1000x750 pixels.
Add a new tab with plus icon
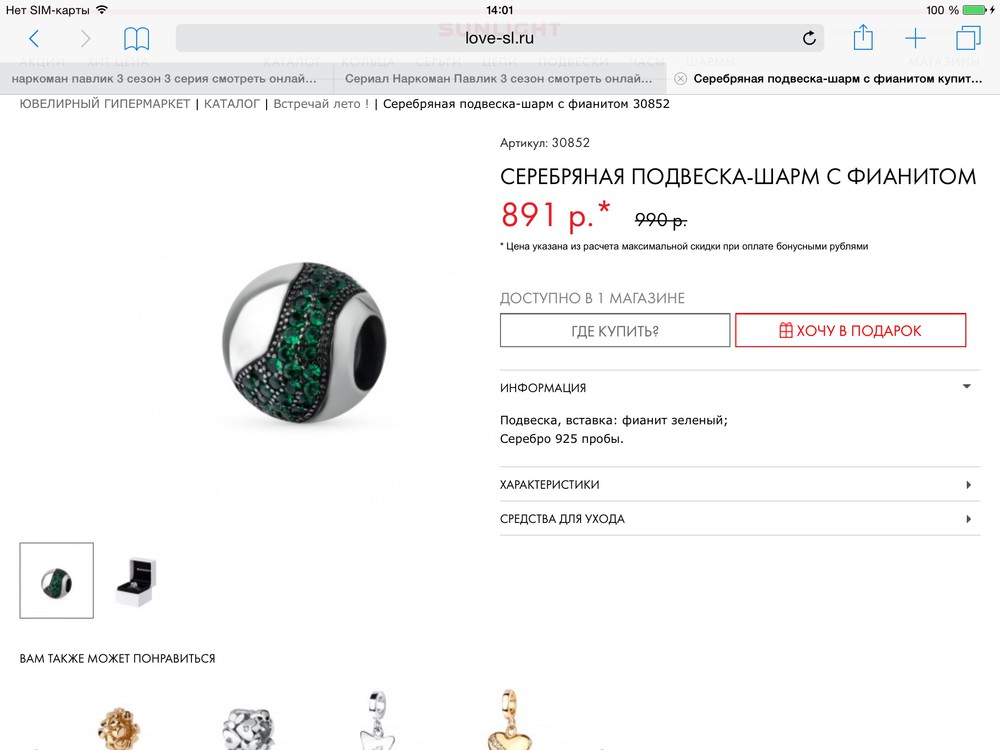tap(915, 38)
